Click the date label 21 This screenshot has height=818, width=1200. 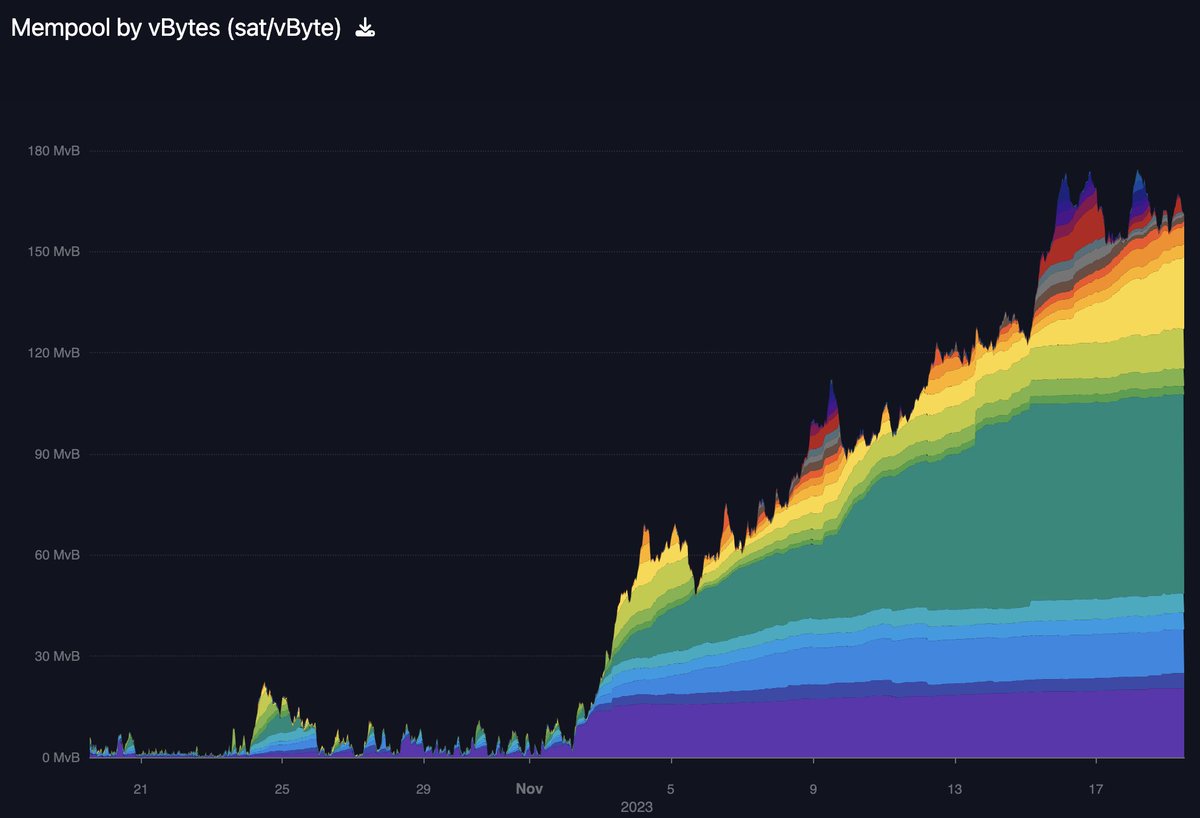click(x=141, y=789)
